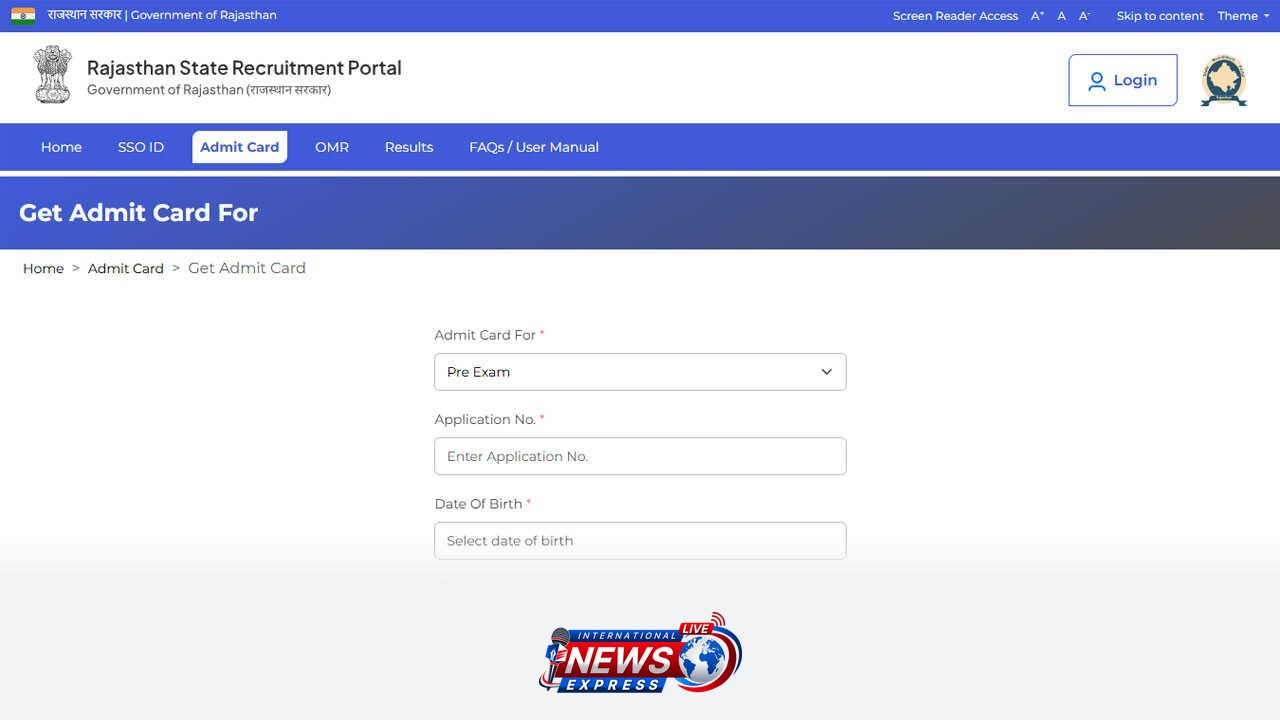Click the national emblem logo

(x=52, y=75)
